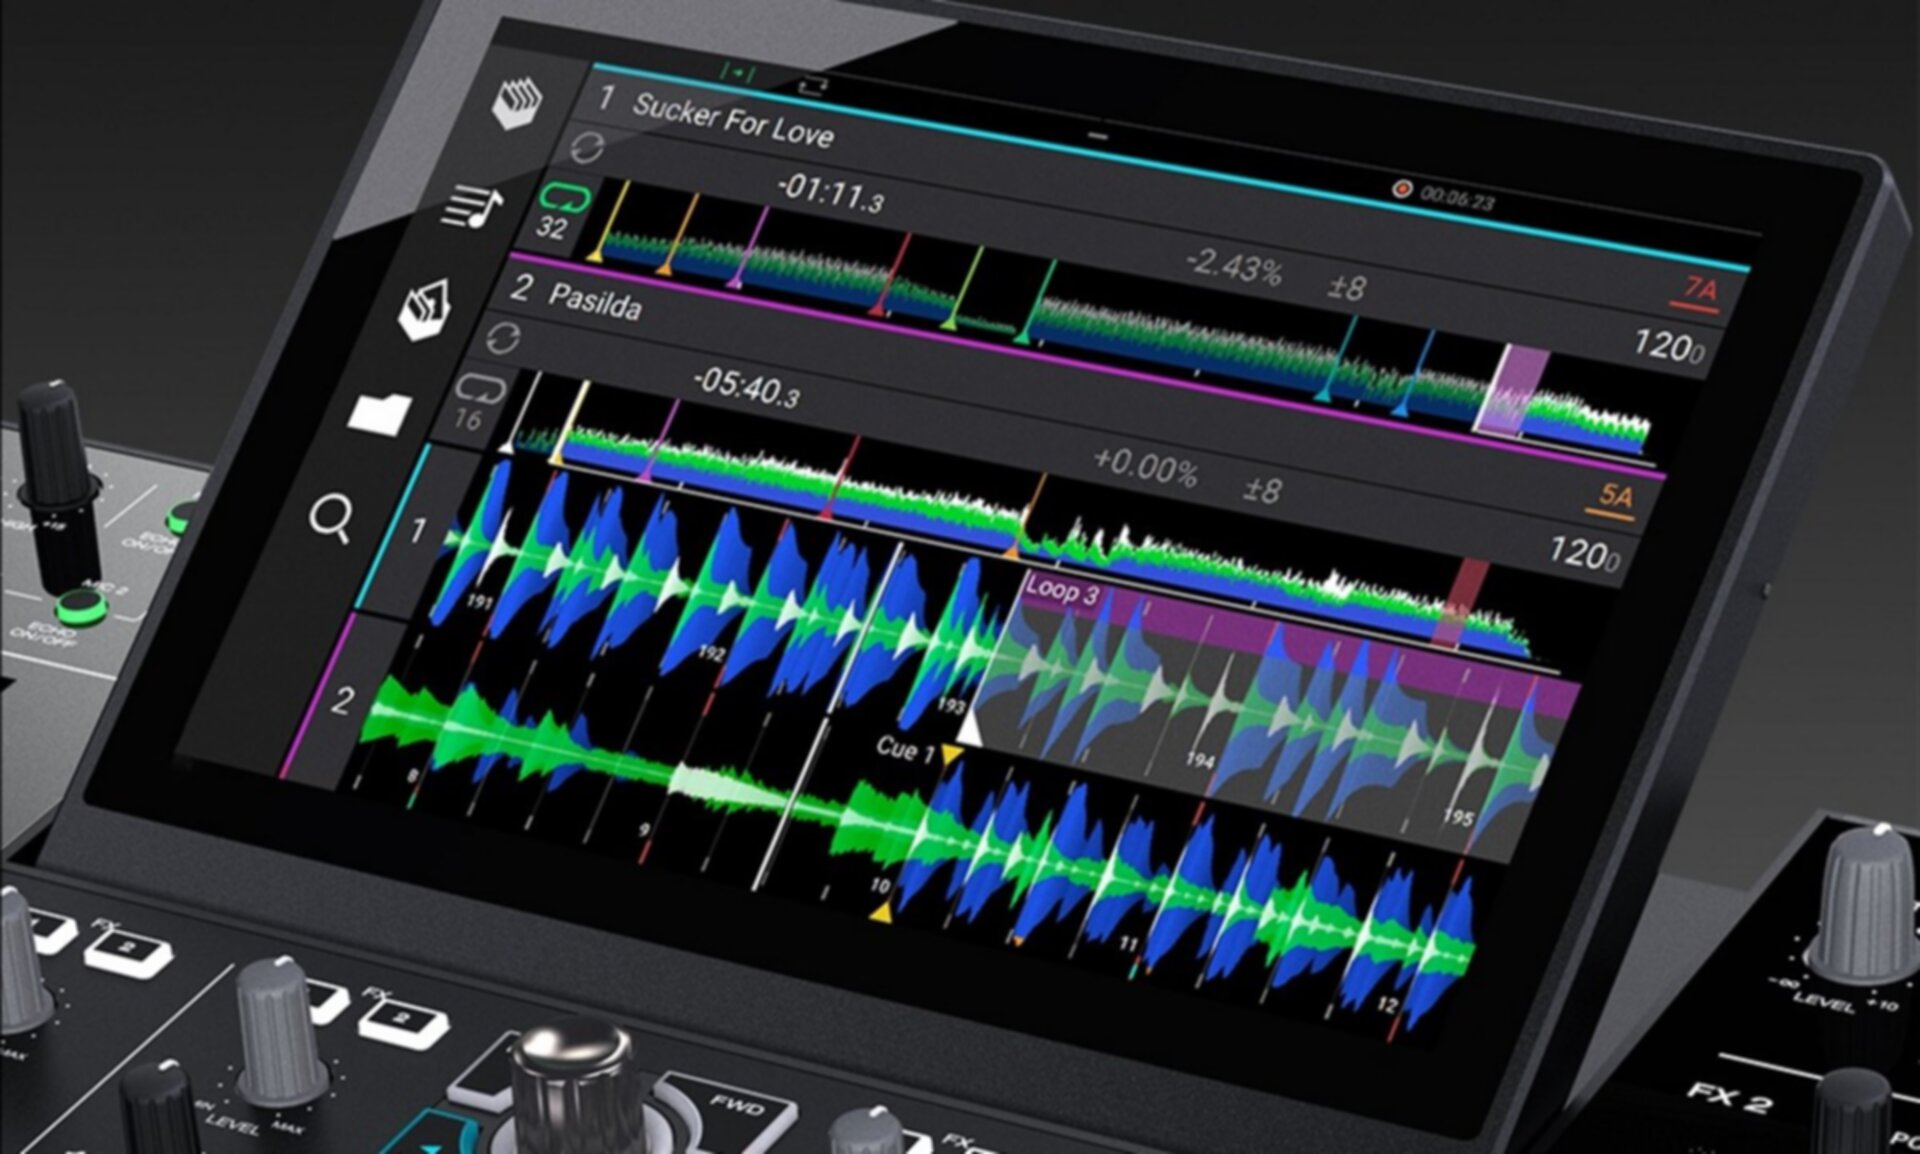This screenshot has width=1920, height=1154.
Task: Tap yellow triangle marker below deck 2 waveform
Action: (880, 912)
